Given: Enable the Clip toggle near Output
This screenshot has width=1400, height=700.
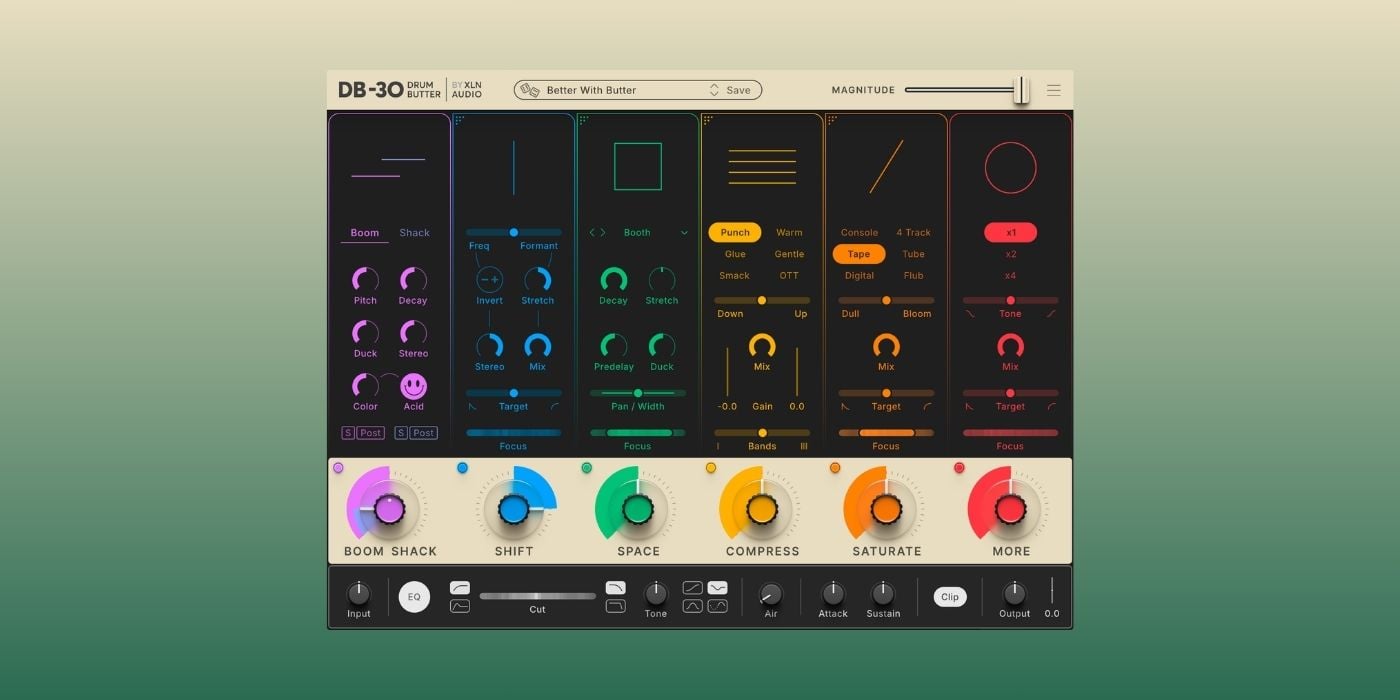Looking at the screenshot, I should (x=949, y=596).
